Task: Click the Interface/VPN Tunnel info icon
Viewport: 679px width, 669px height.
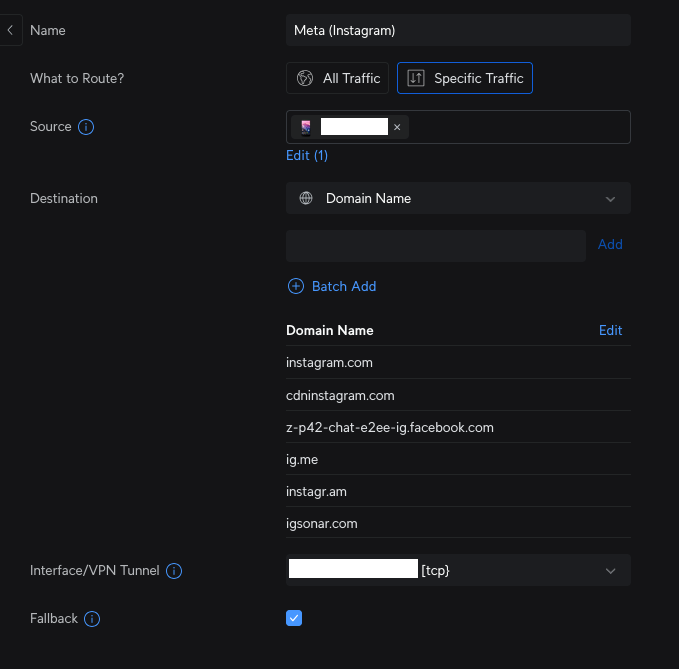Action: [174, 571]
